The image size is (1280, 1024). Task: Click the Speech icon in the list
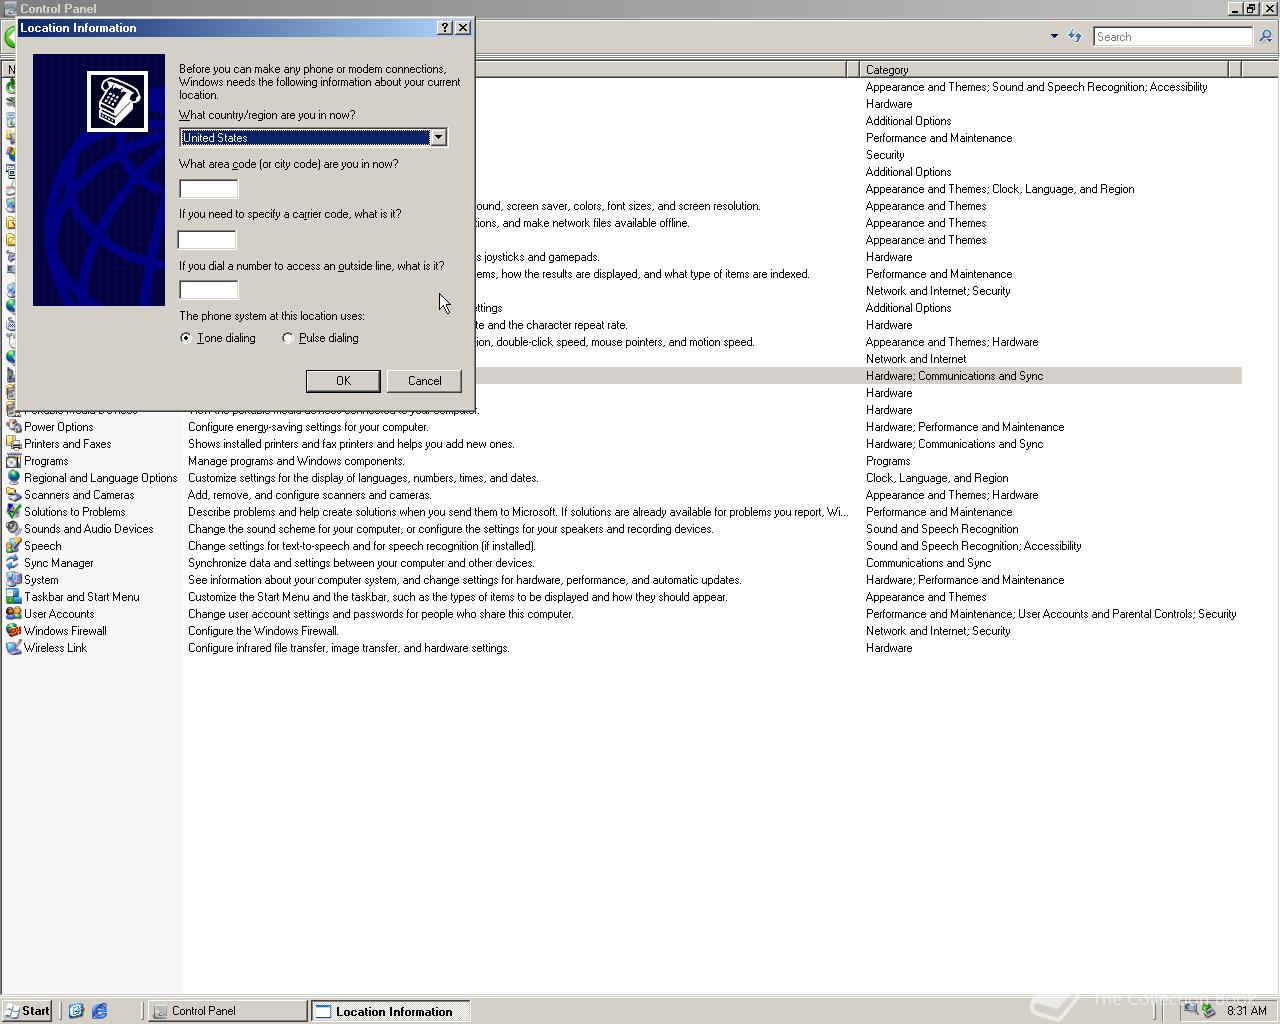click(13, 546)
